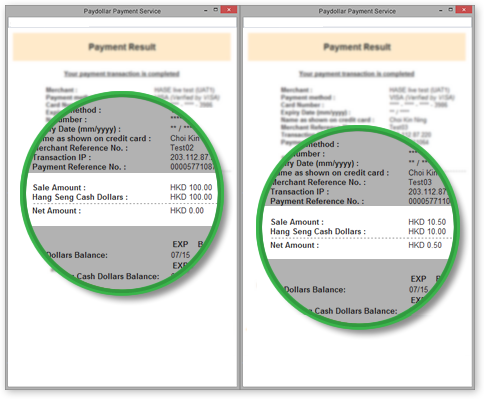Click the magnified 'Test03' reference in right window
Viewport: 484px width, 399px height.
pos(420,182)
